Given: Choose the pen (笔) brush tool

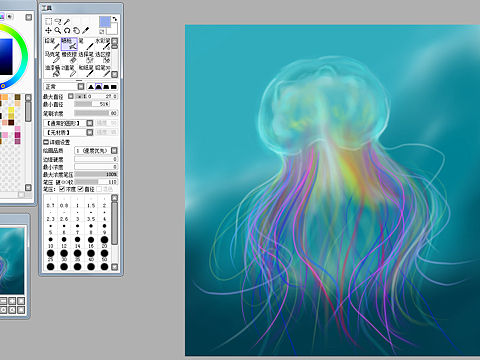Looking at the screenshot, I should click(x=86, y=44).
